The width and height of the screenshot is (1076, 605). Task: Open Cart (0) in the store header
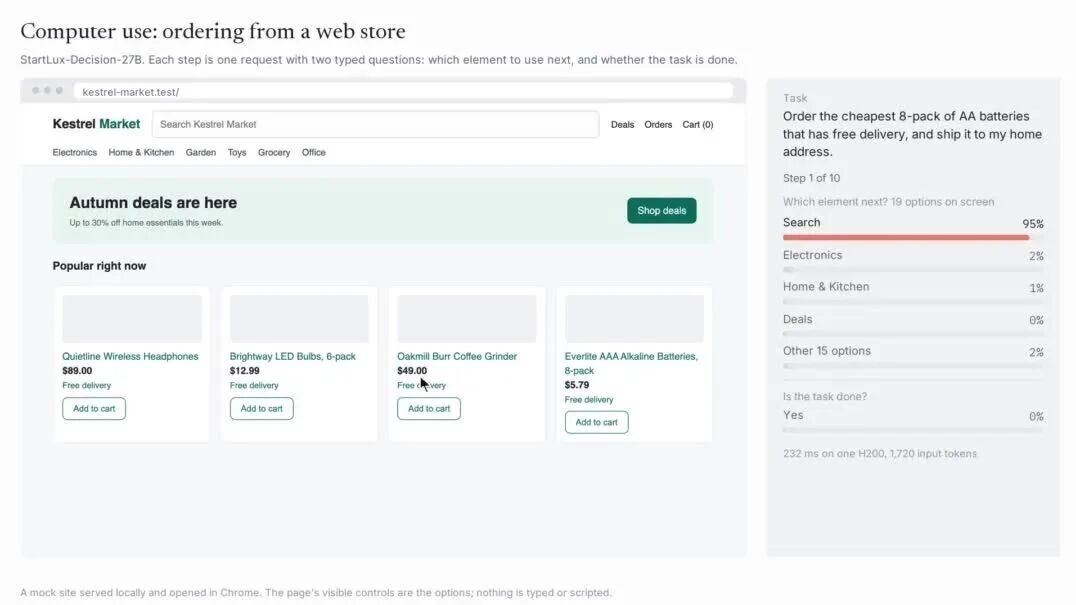697,125
